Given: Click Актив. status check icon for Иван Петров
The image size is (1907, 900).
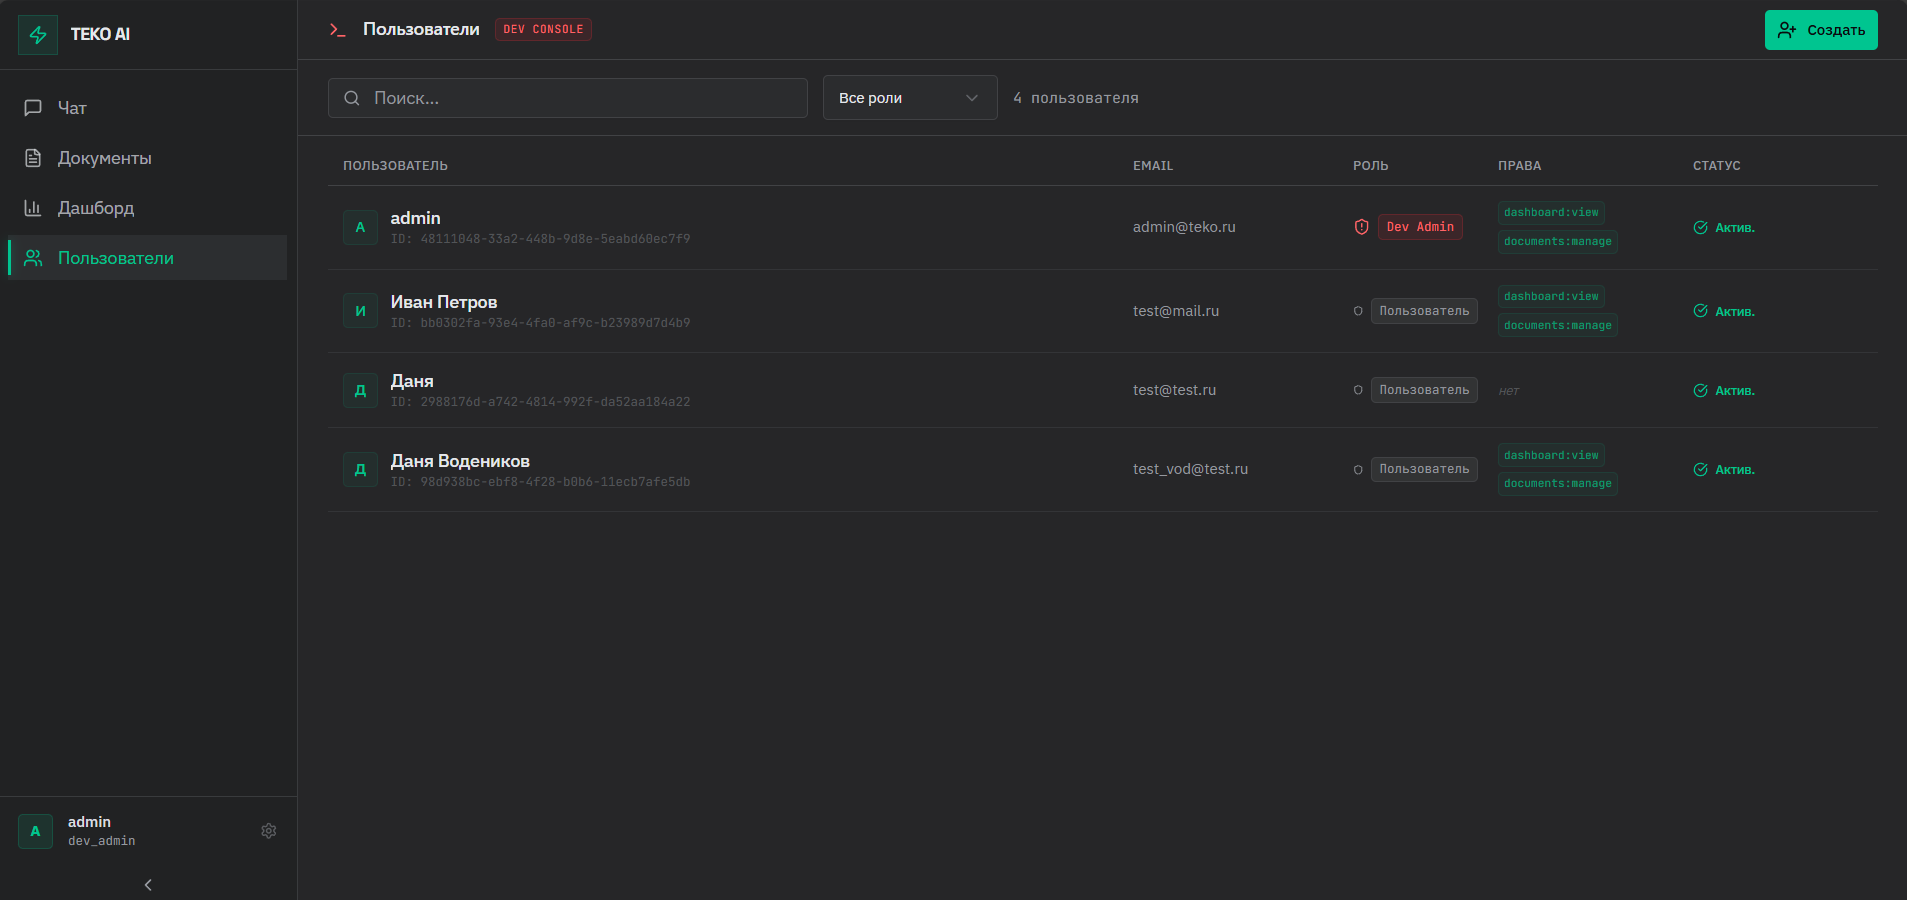Looking at the screenshot, I should click(1700, 311).
